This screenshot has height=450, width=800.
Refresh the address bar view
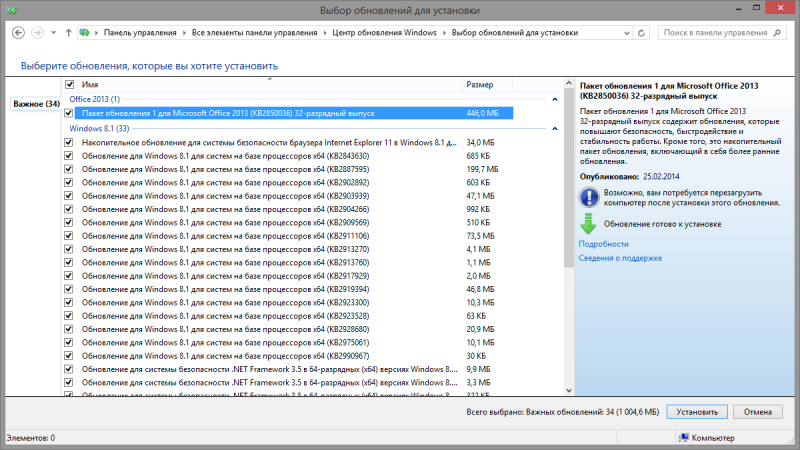coord(641,33)
